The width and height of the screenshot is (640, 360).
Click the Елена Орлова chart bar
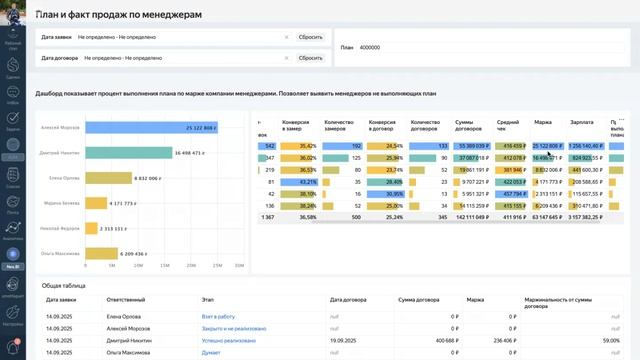click(x=109, y=178)
